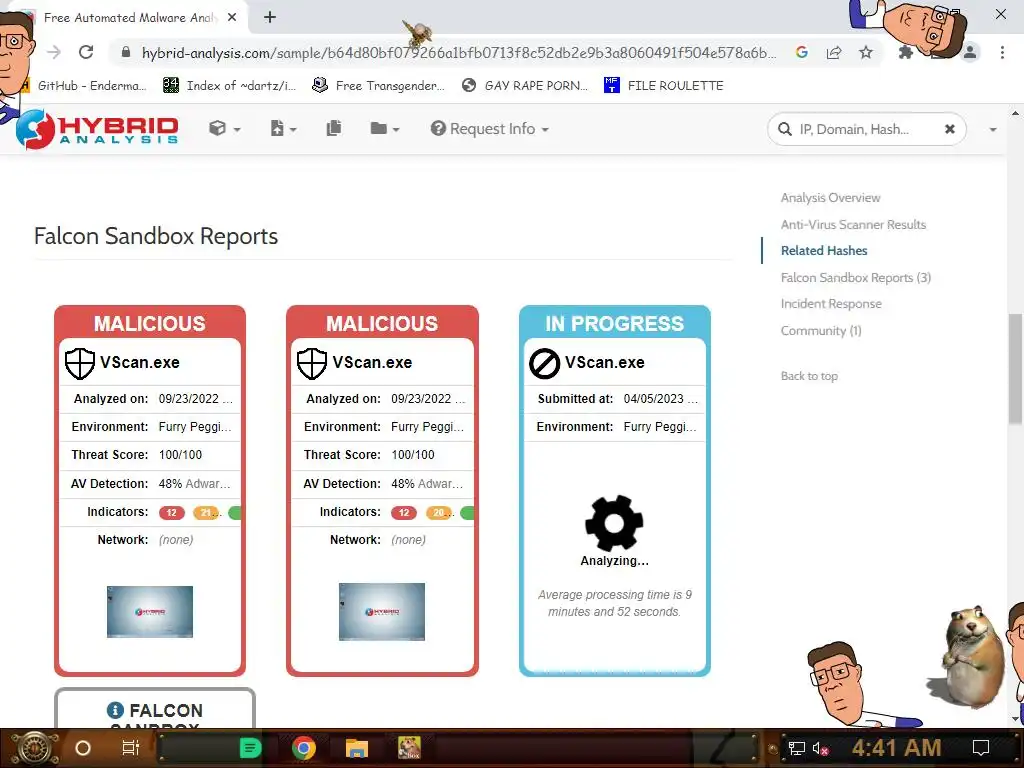The width and height of the screenshot is (1024, 768).
Task: Click the Analyzing gear icon
Action: point(615,523)
